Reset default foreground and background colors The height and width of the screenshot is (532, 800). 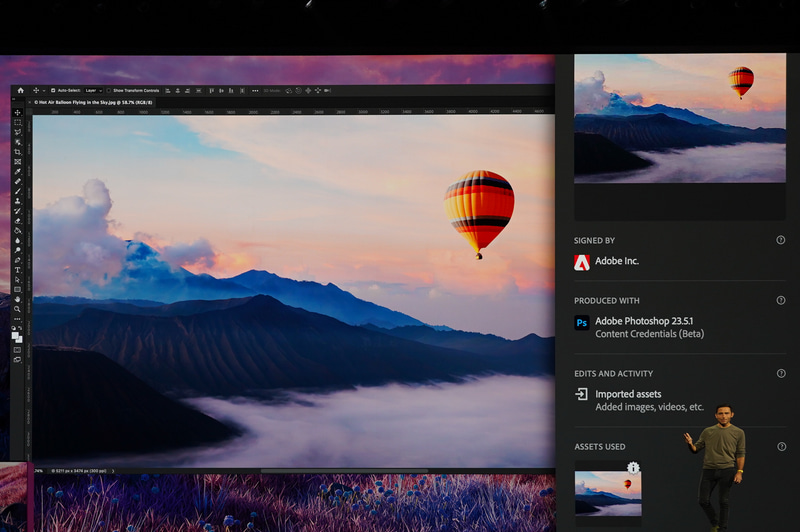(13, 328)
